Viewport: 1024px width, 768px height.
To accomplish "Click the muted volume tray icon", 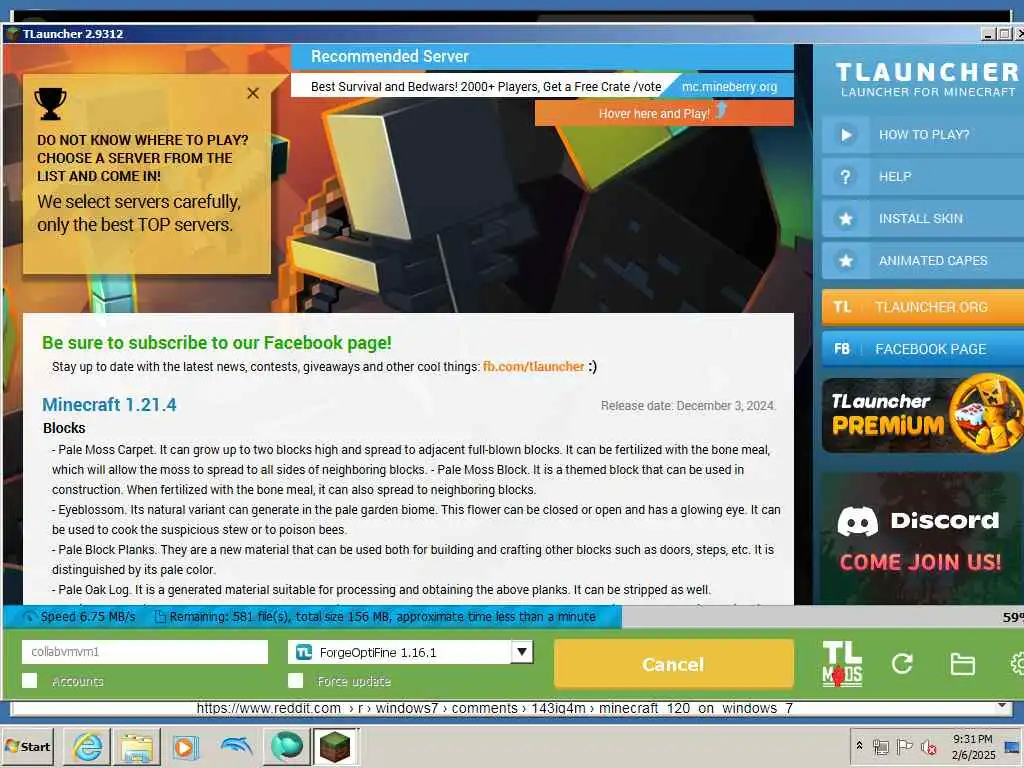I will [x=928, y=746].
